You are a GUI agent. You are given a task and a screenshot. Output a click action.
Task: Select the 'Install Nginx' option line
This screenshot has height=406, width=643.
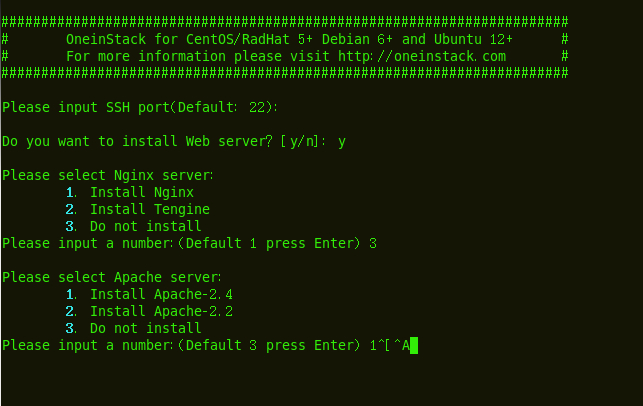[141, 192]
